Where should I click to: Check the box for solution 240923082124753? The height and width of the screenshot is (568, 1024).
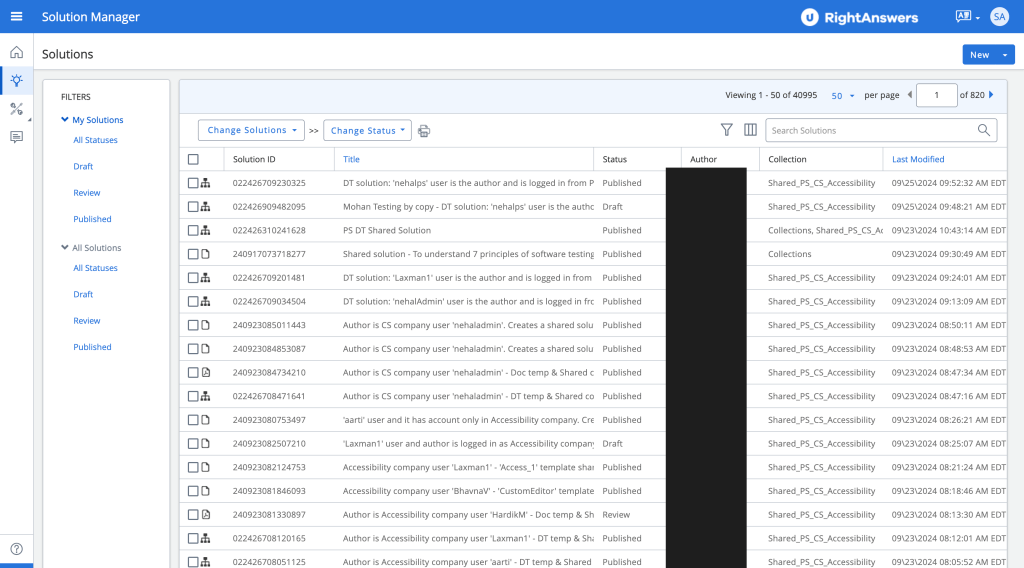click(x=193, y=467)
